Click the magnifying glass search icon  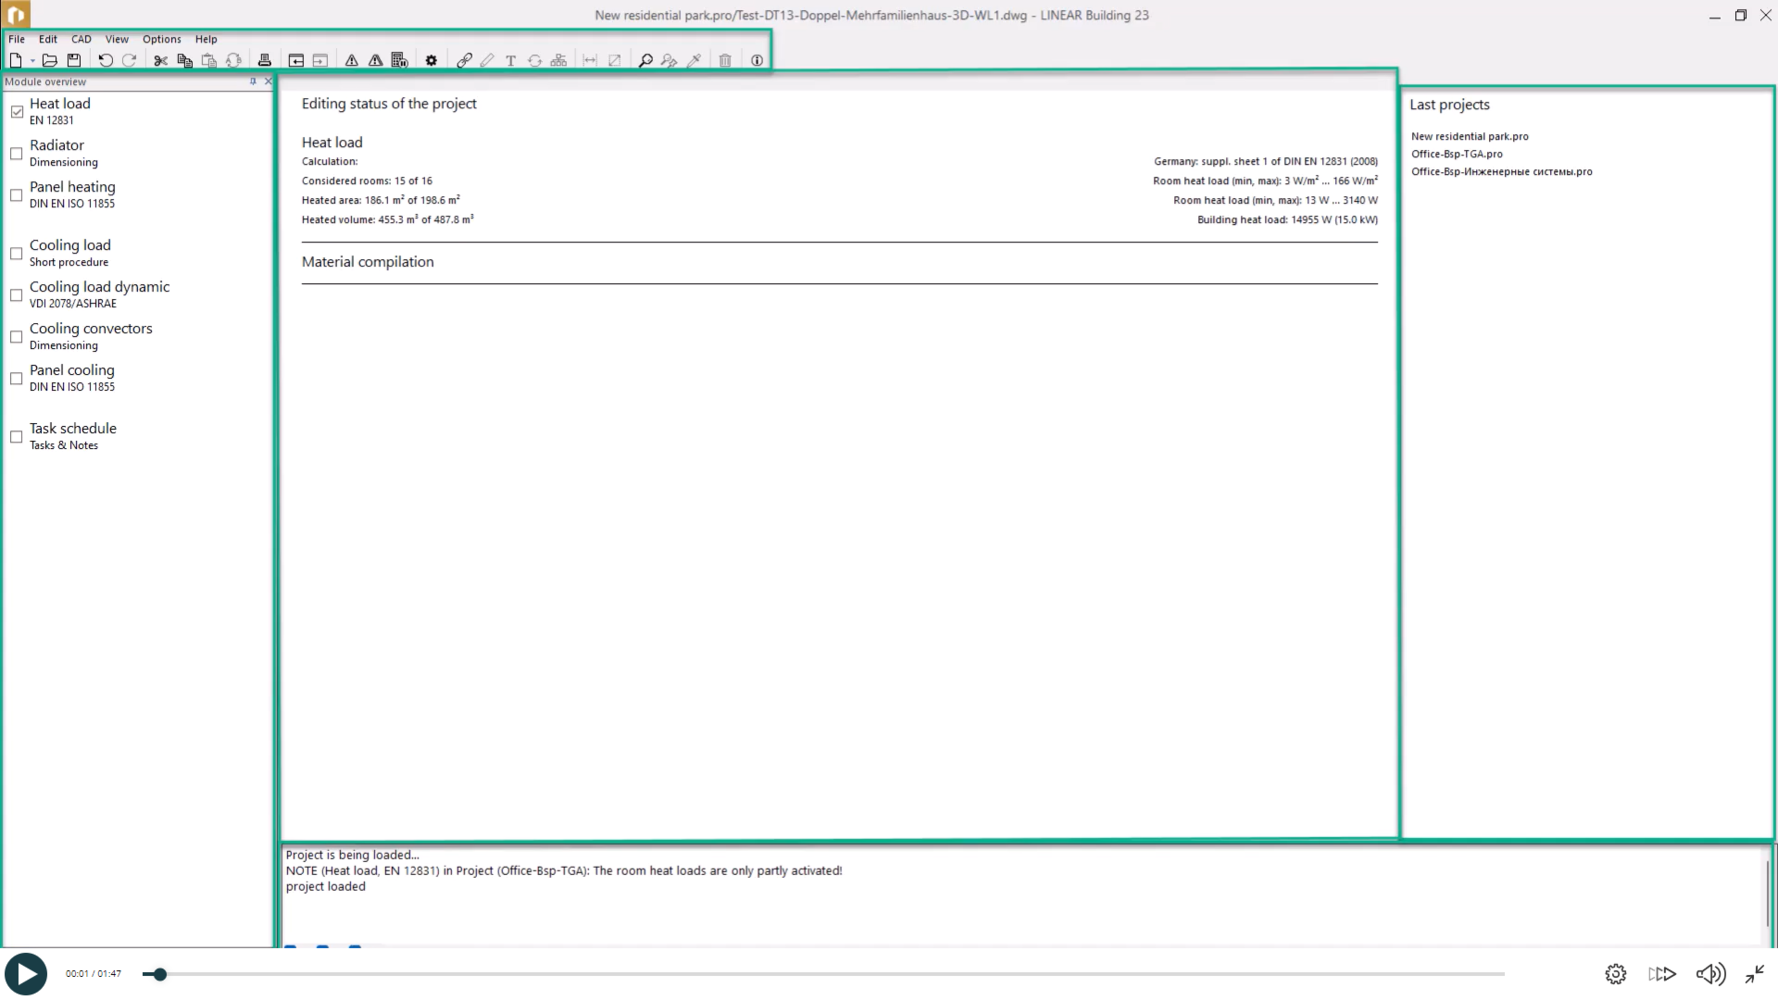pyautogui.click(x=645, y=61)
